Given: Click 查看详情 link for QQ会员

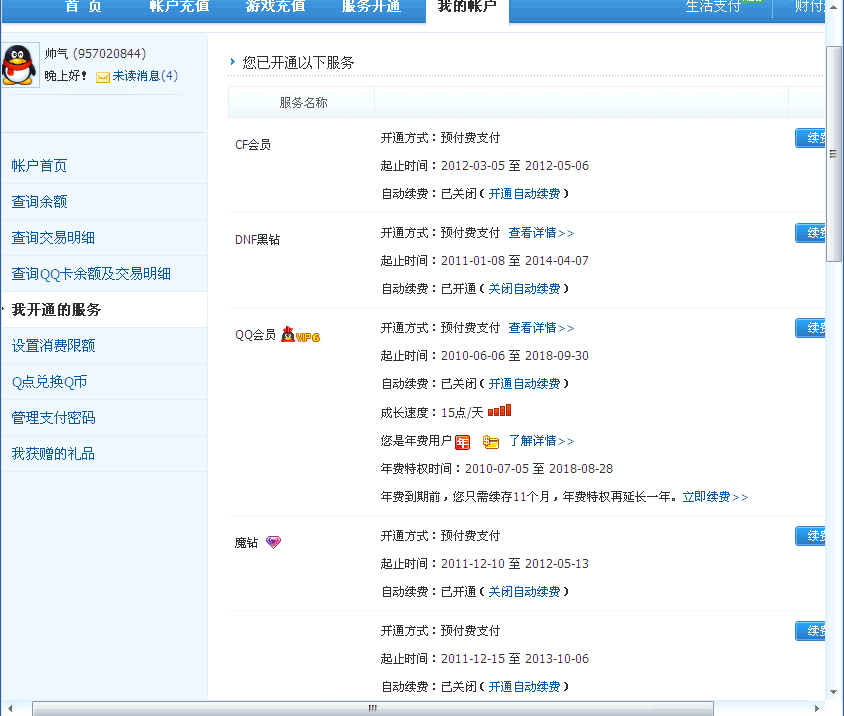Looking at the screenshot, I should 541,328.
